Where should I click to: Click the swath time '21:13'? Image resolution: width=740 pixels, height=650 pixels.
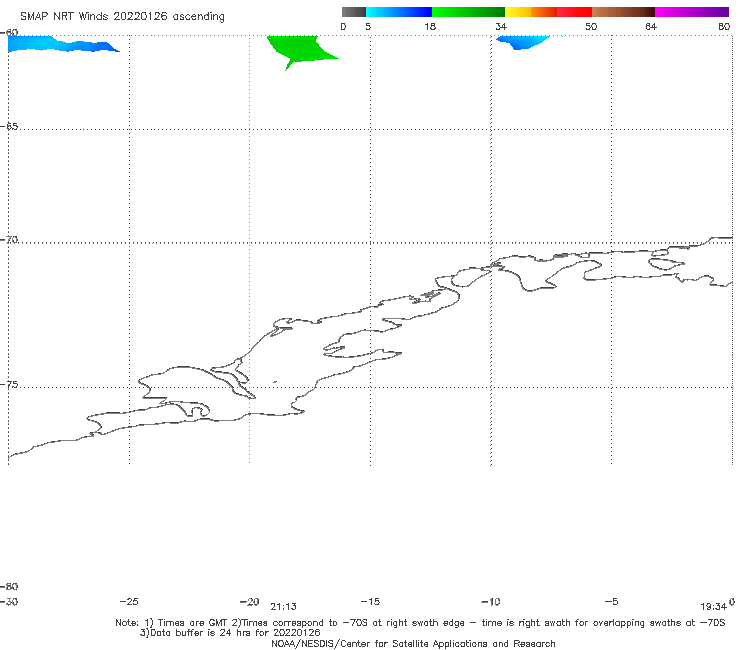click(x=284, y=607)
